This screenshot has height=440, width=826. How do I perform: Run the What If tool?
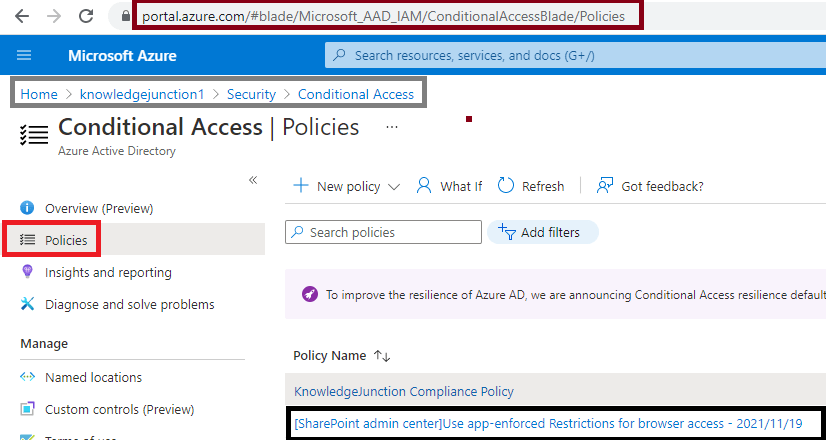tap(449, 186)
